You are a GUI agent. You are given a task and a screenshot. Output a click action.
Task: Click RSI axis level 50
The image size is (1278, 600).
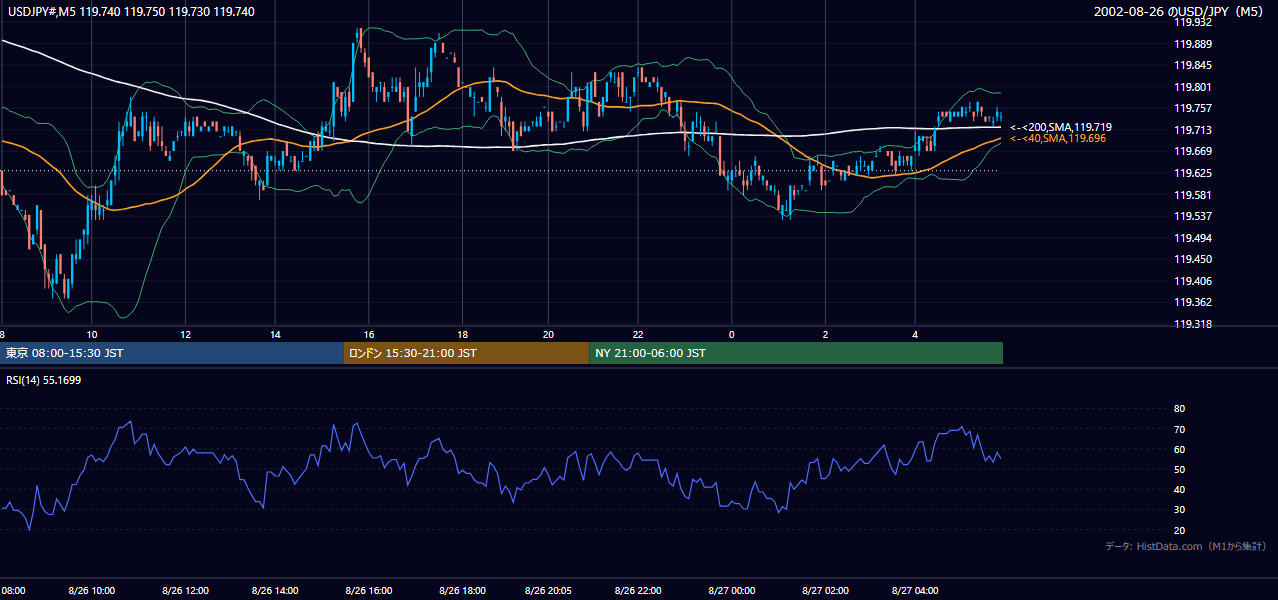(1179, 469)
